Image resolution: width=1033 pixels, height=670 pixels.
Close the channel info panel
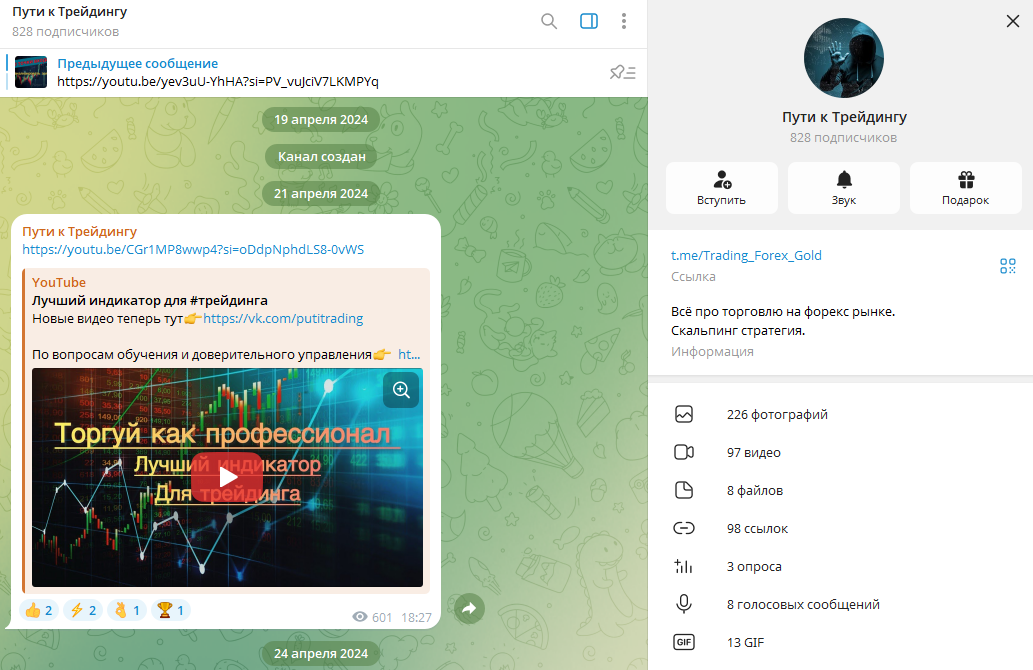click(1011, 21)
